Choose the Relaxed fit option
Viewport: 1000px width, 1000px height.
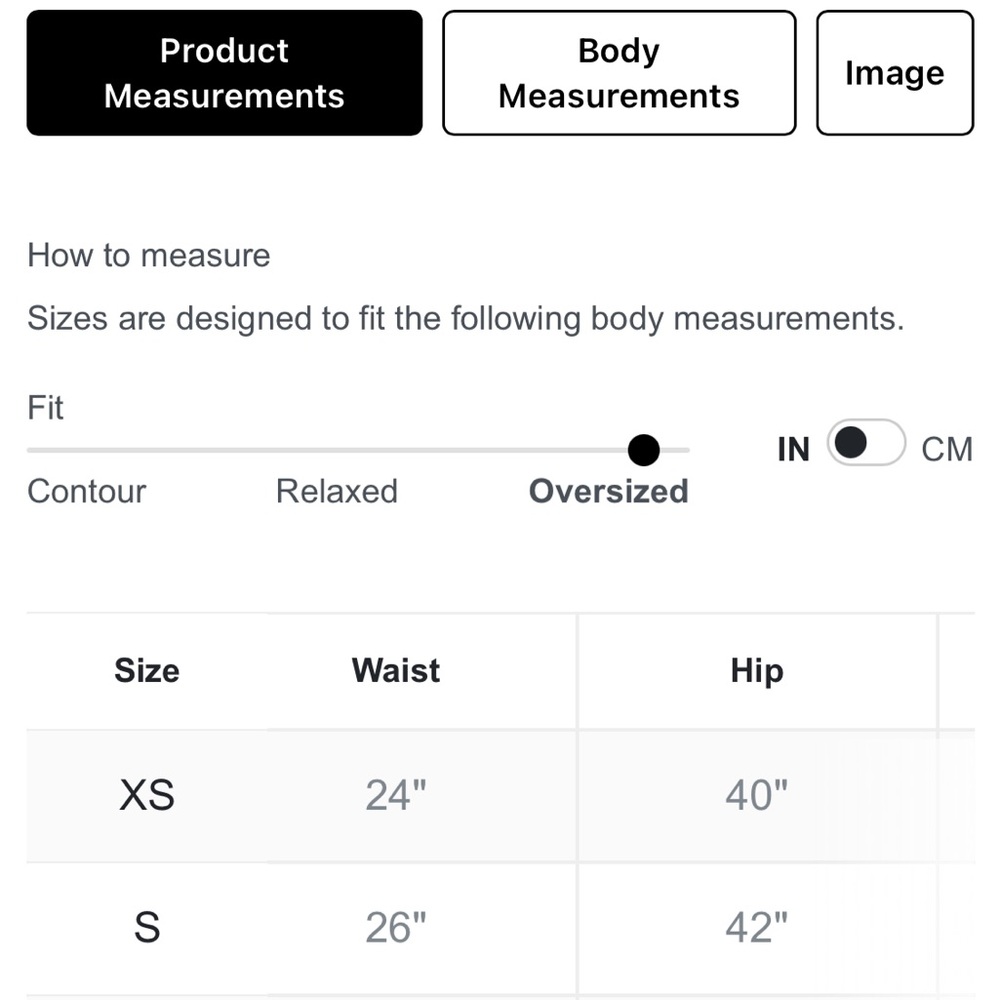pos(337,491)
